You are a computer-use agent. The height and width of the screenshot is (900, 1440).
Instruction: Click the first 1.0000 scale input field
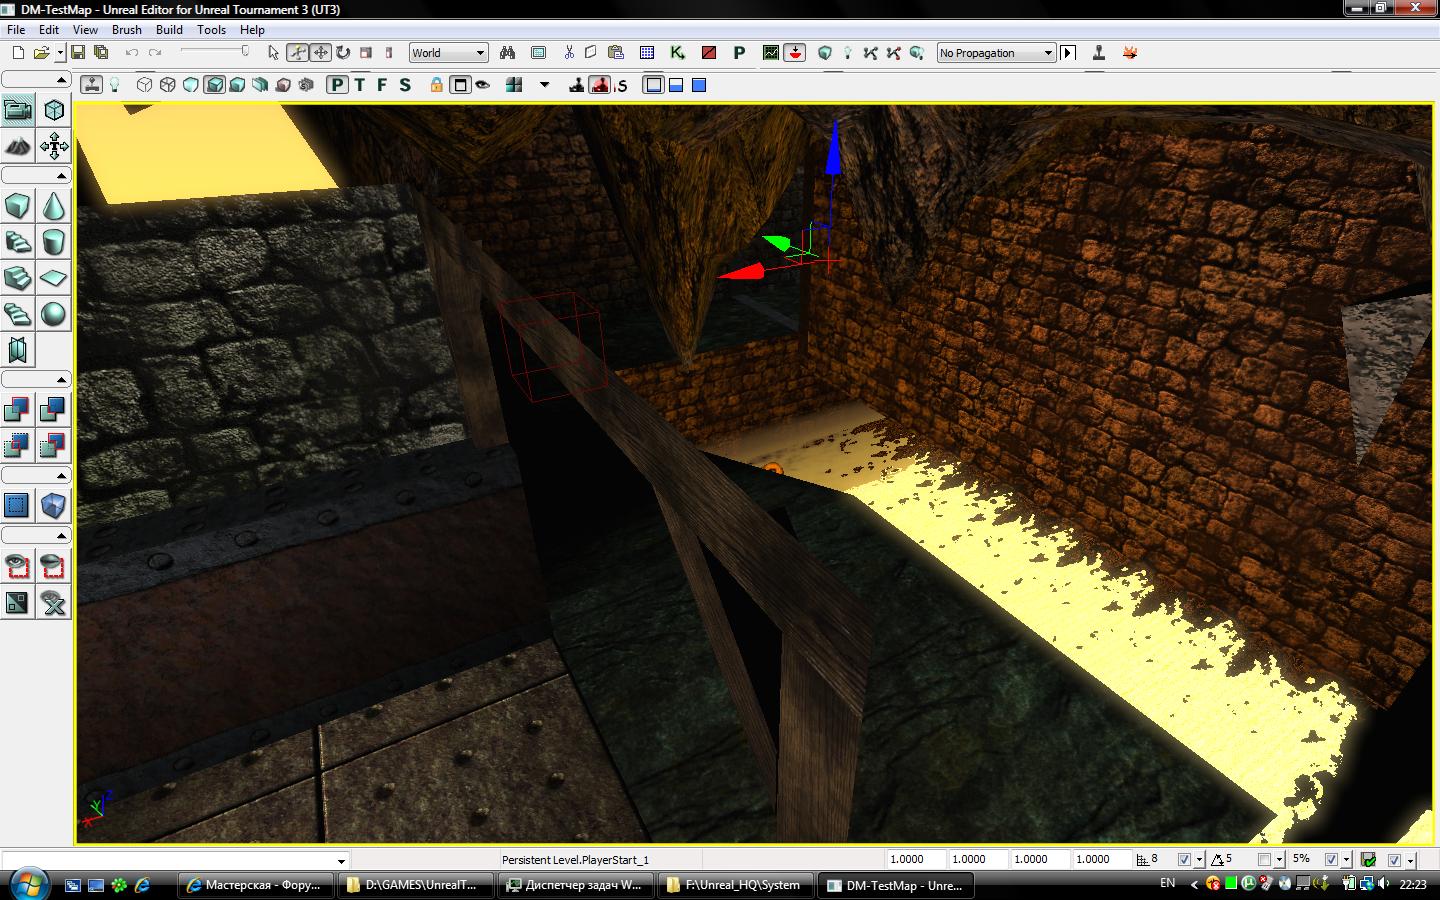915,859
